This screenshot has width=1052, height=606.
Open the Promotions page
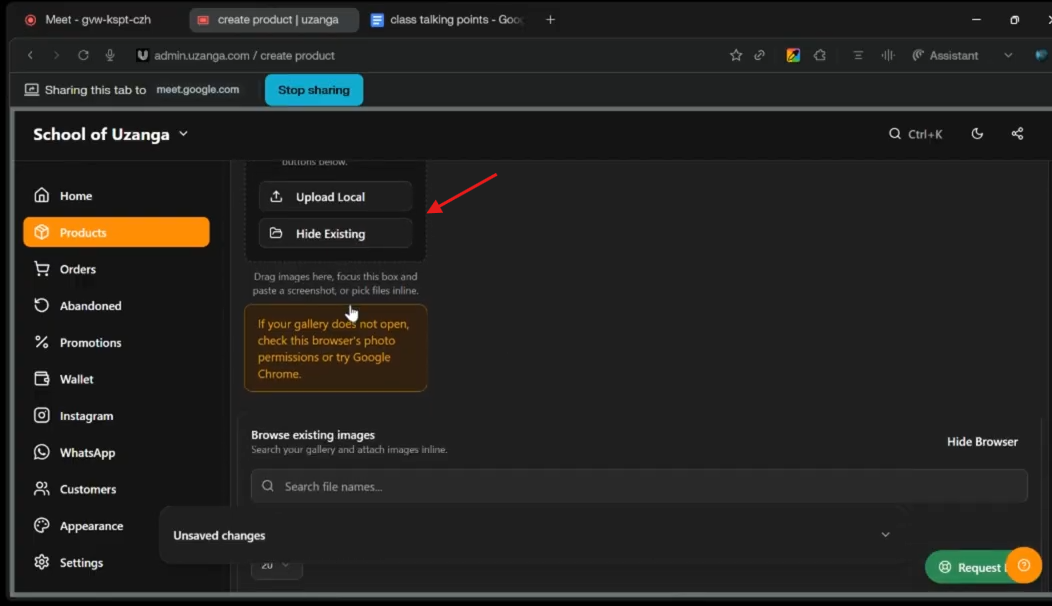click(116, 342)
